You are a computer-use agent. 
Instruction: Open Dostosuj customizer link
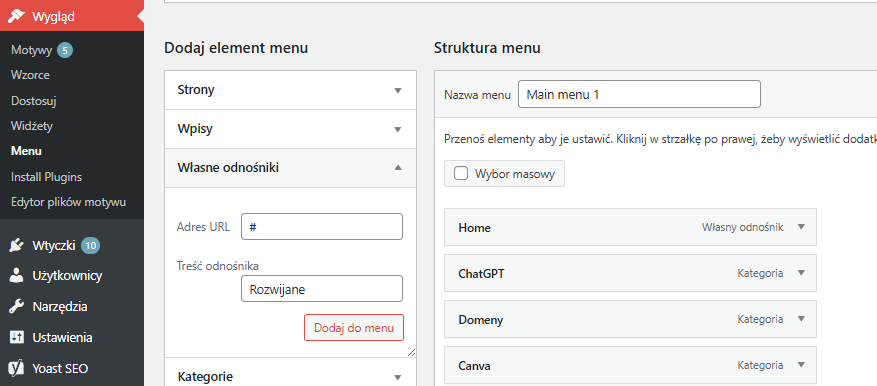34,101
